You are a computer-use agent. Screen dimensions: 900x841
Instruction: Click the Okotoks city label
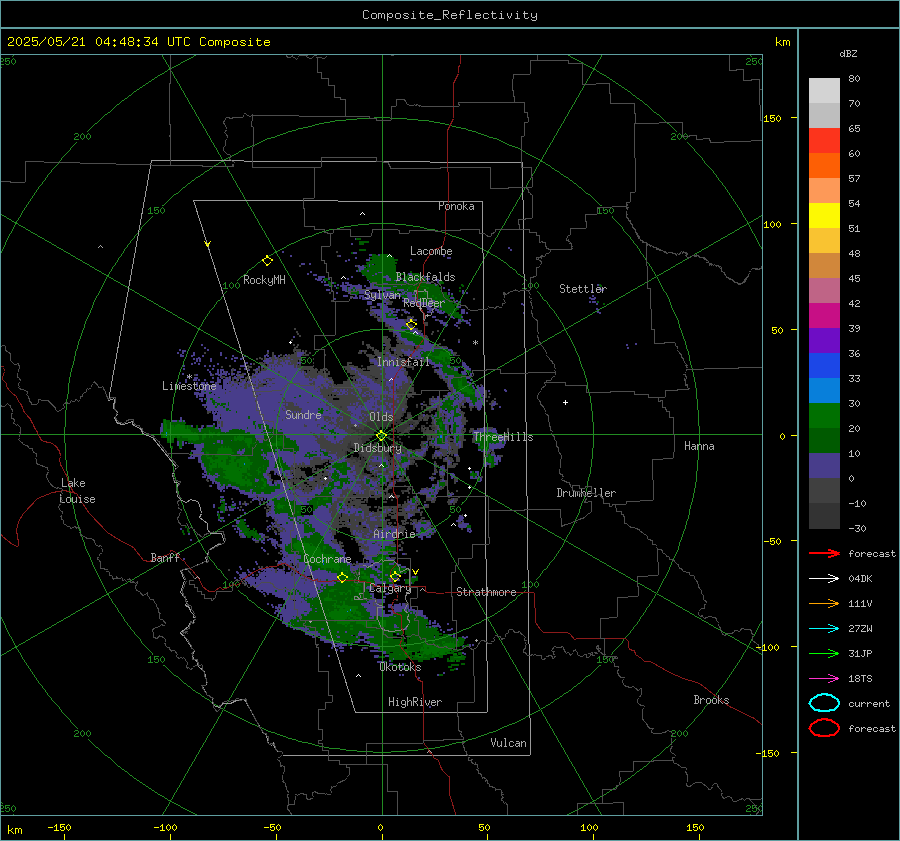coord(400,667)
